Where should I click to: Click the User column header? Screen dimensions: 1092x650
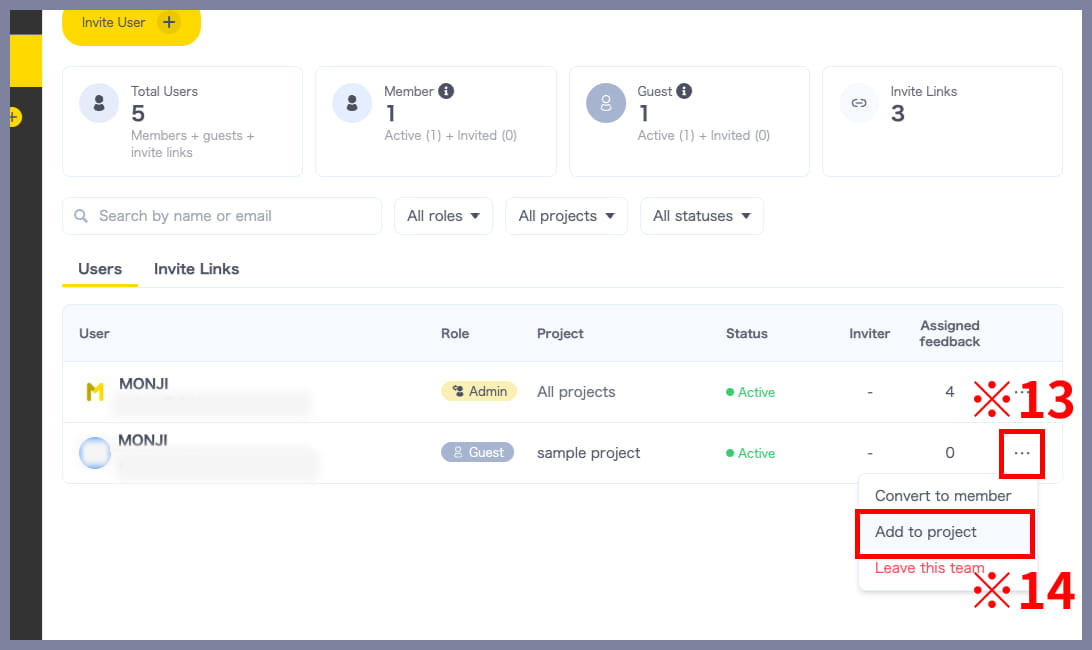click(94, 334)
